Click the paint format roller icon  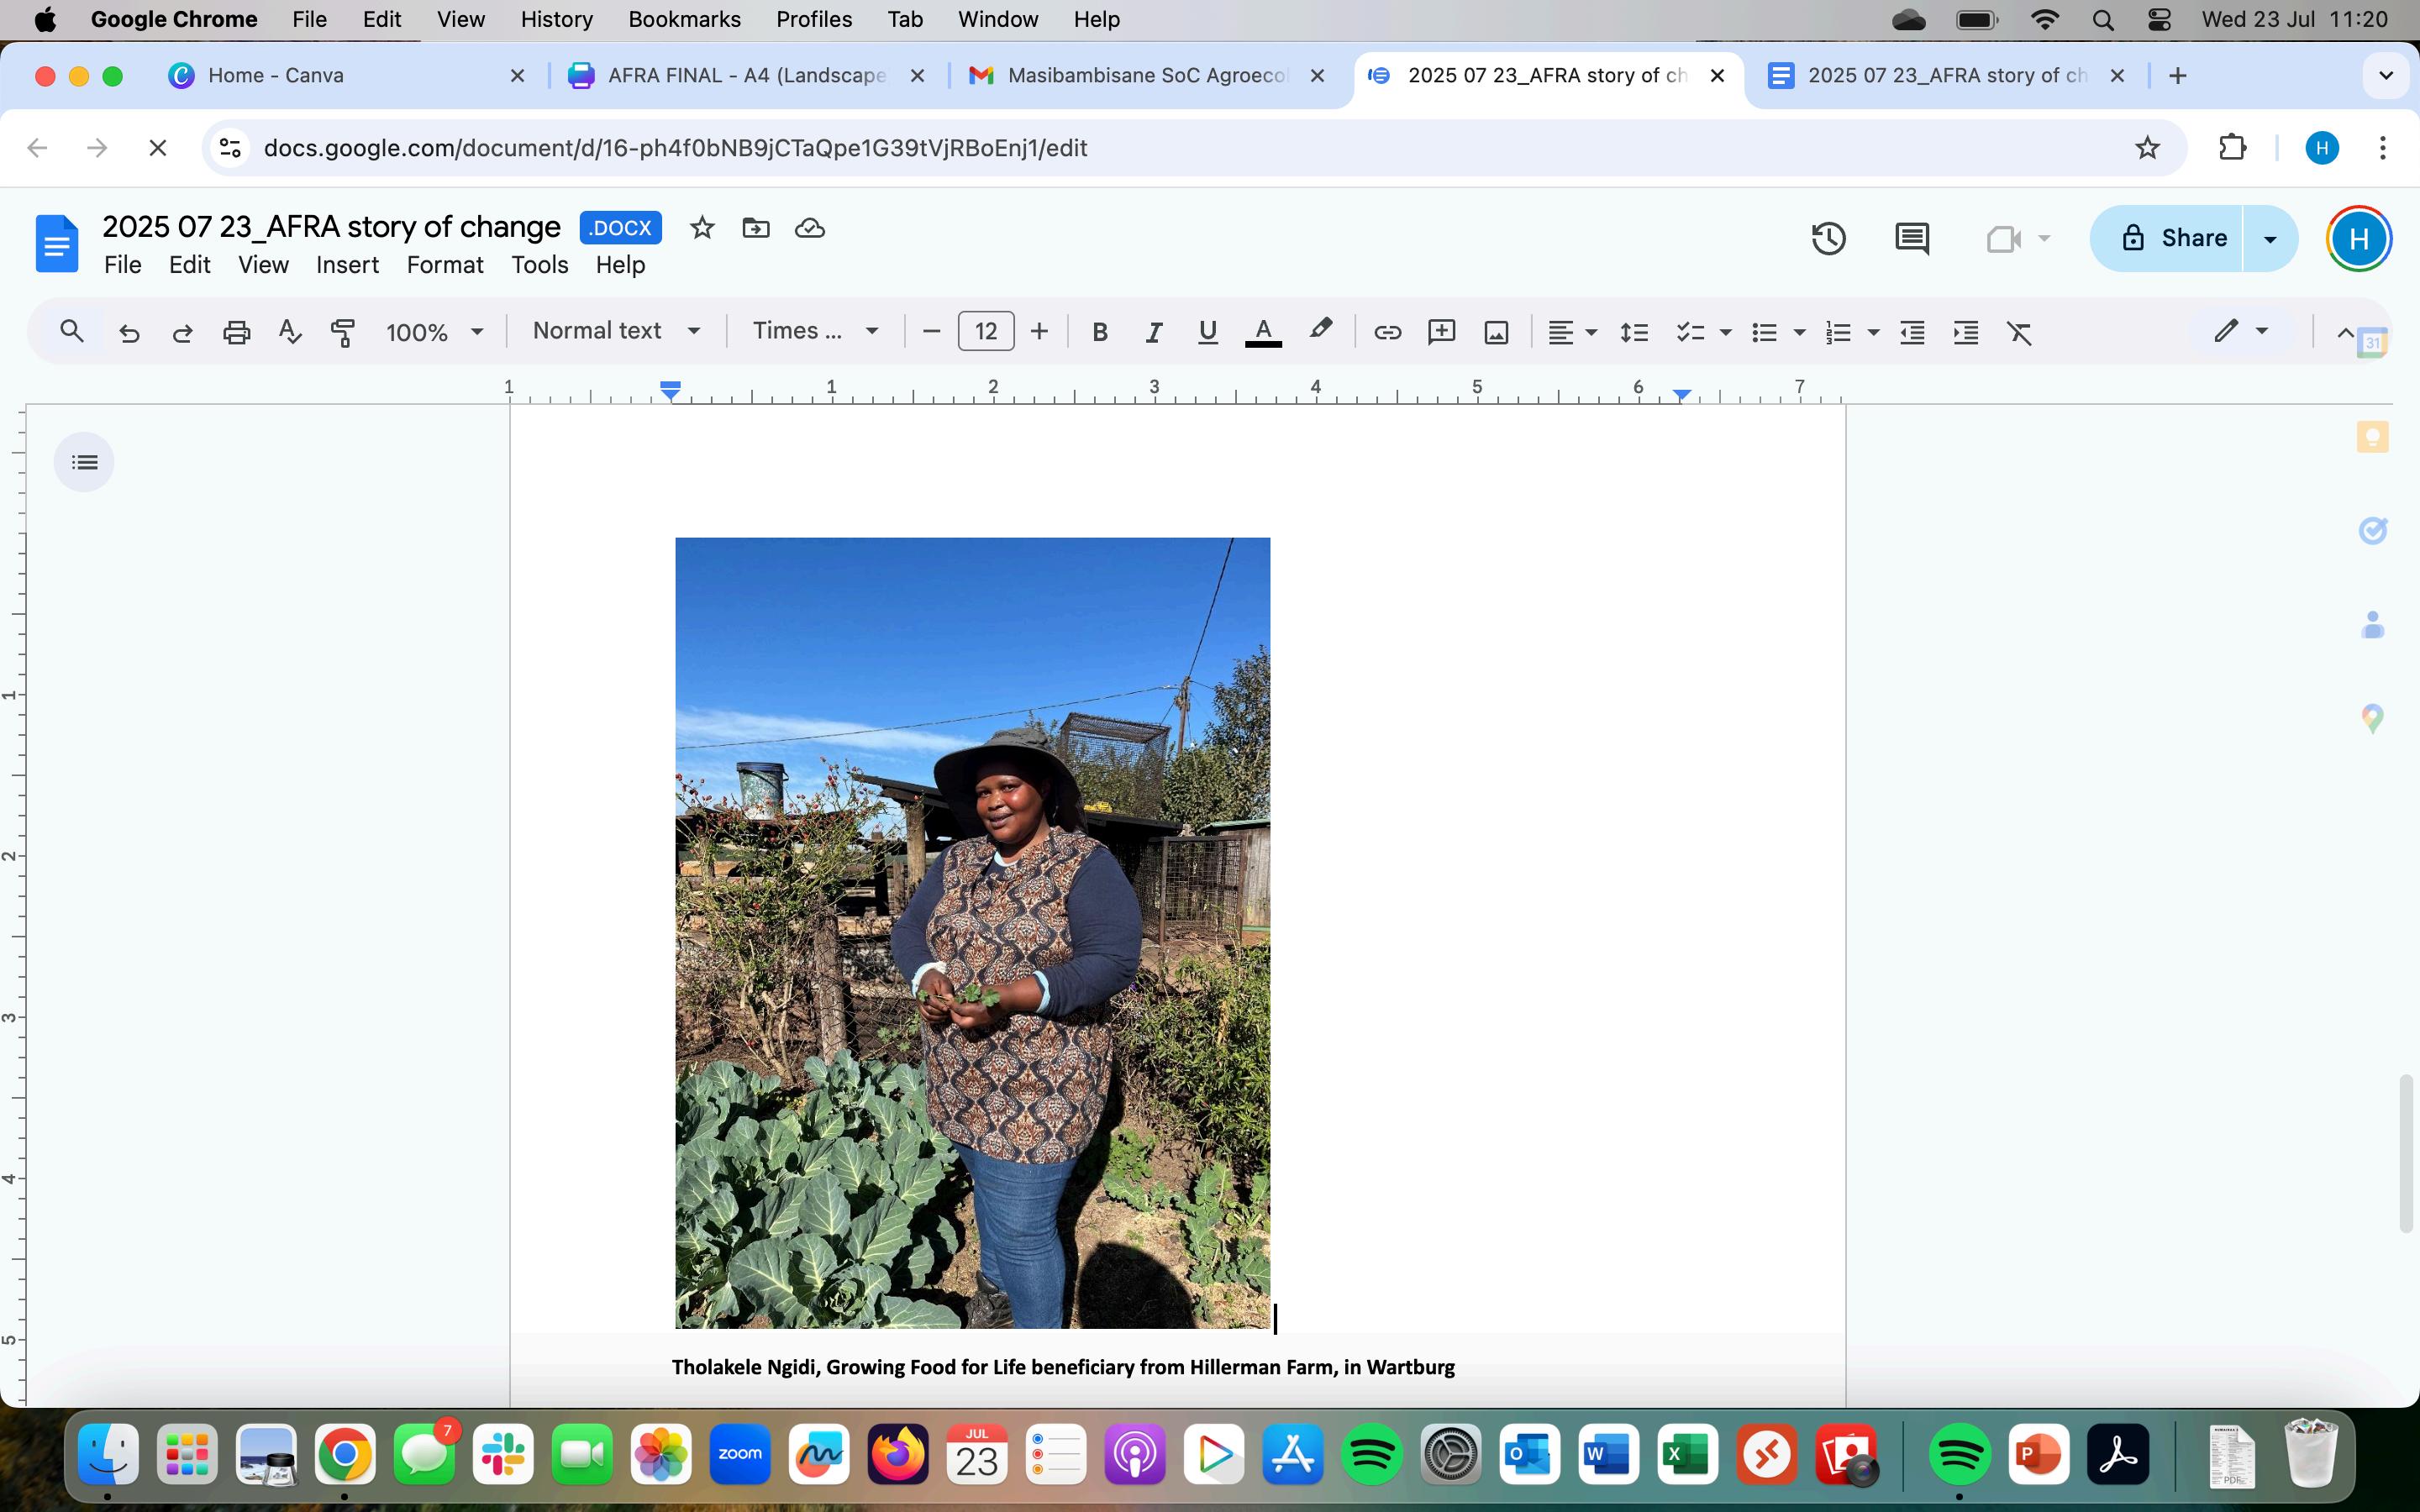343,332
